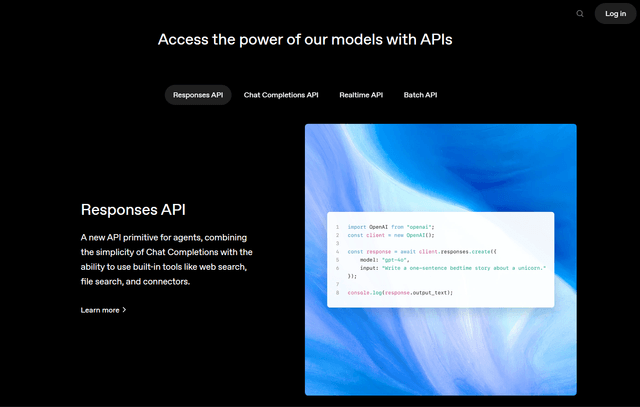Switch to the Batch API tab
This screenshot has height=407, width=640.
click(420, 95)
